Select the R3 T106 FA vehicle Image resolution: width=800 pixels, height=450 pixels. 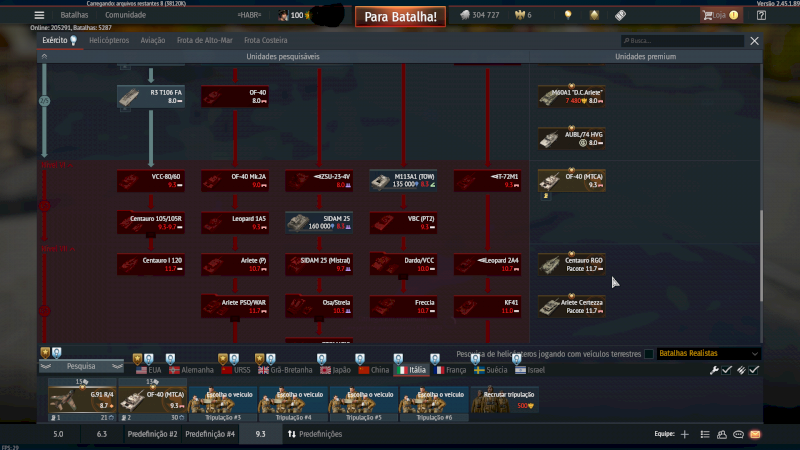pyautogui.click(x=151, y=96)
